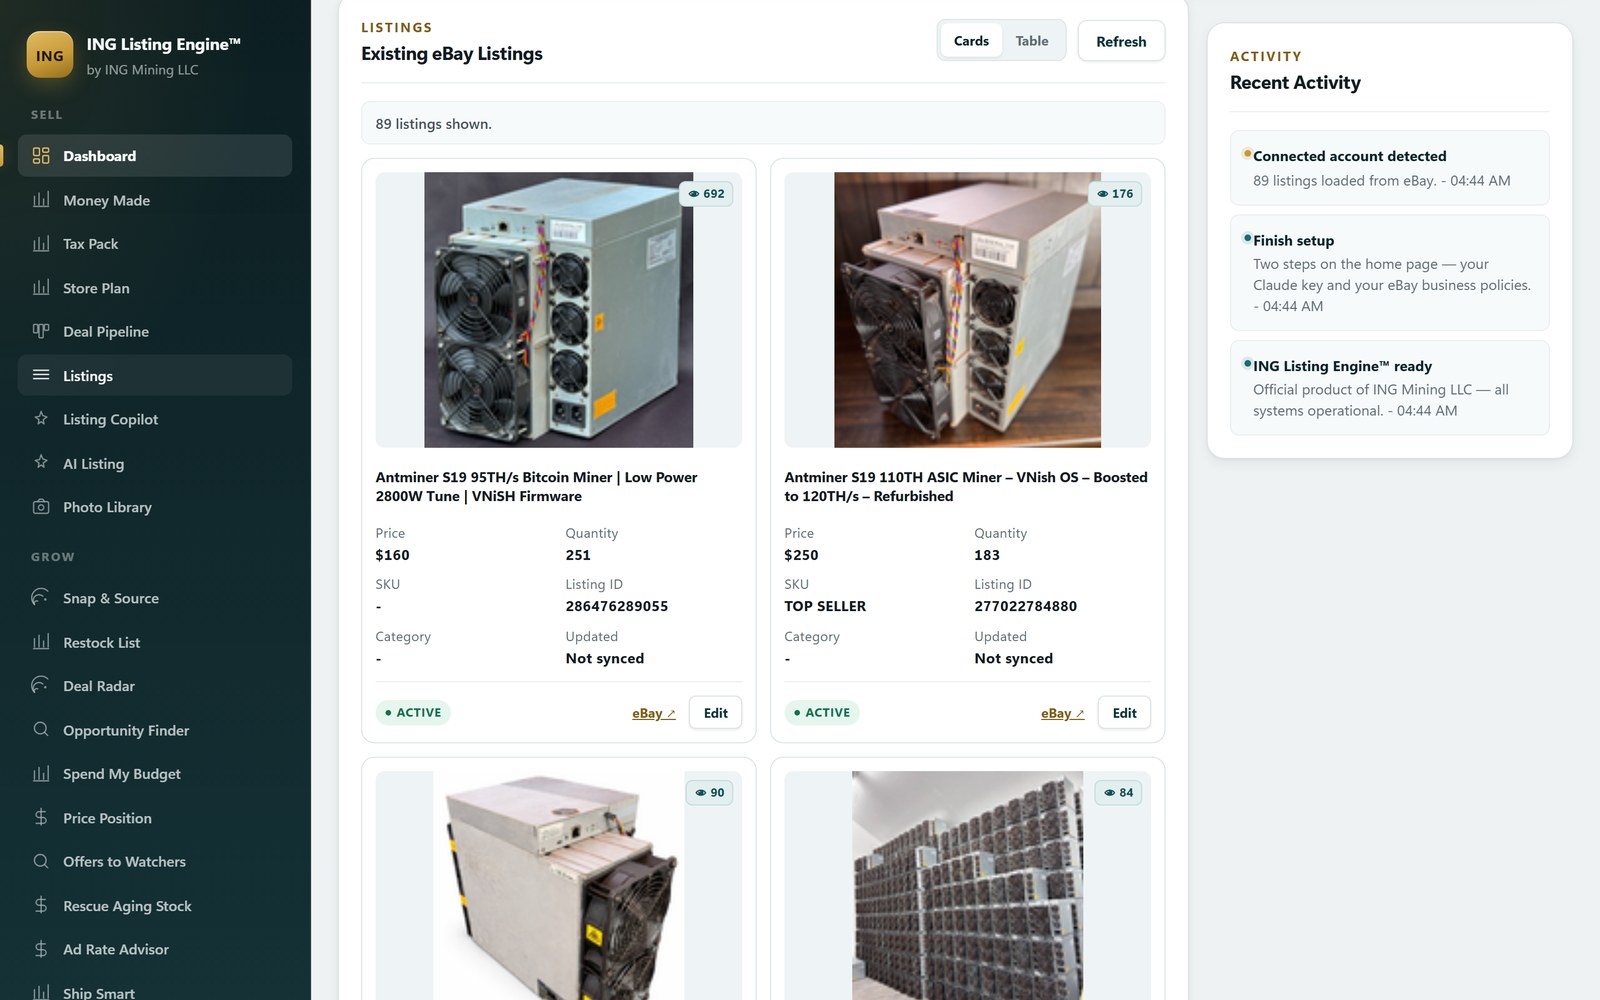Navigate to Opportunity Finder
This screenshot has width=1600, height=1000.
155,730
